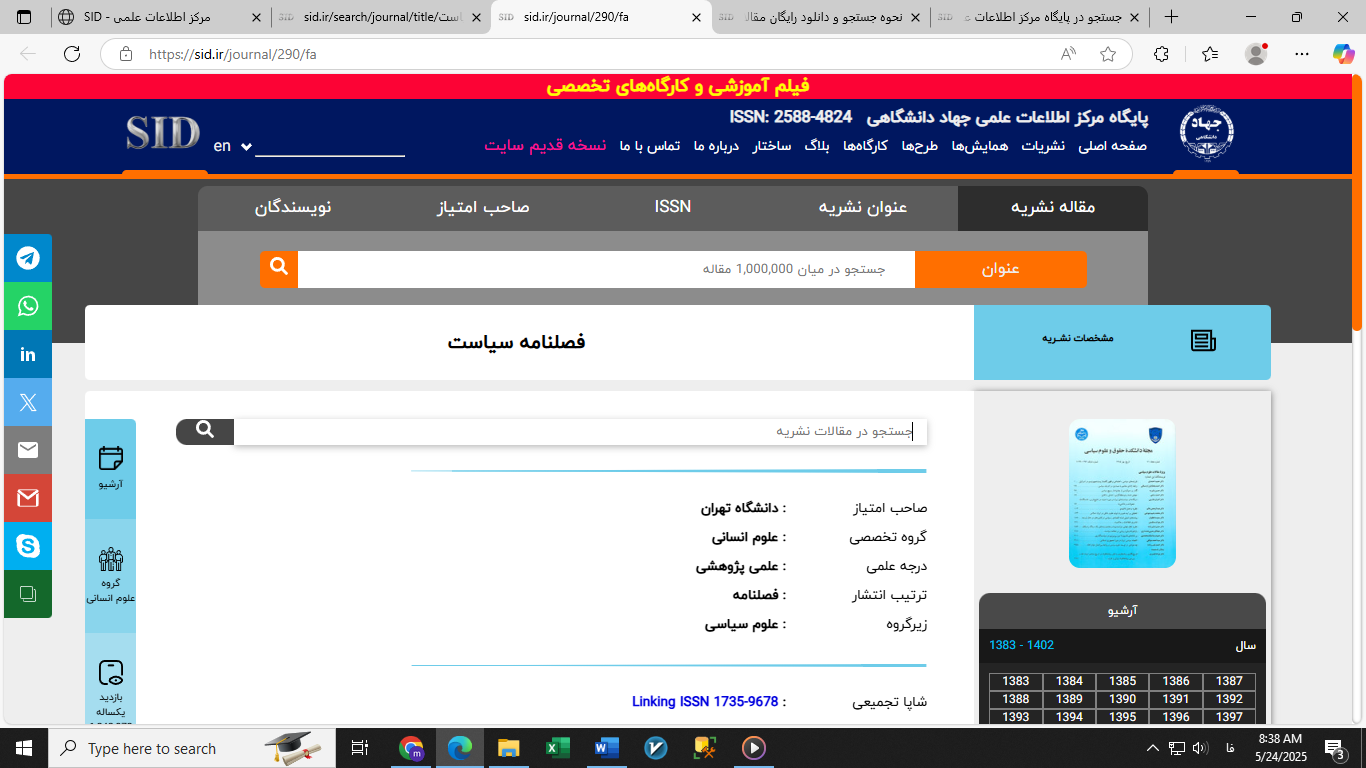Share via the LinkedIn sidebar icon

click(27, 354)
